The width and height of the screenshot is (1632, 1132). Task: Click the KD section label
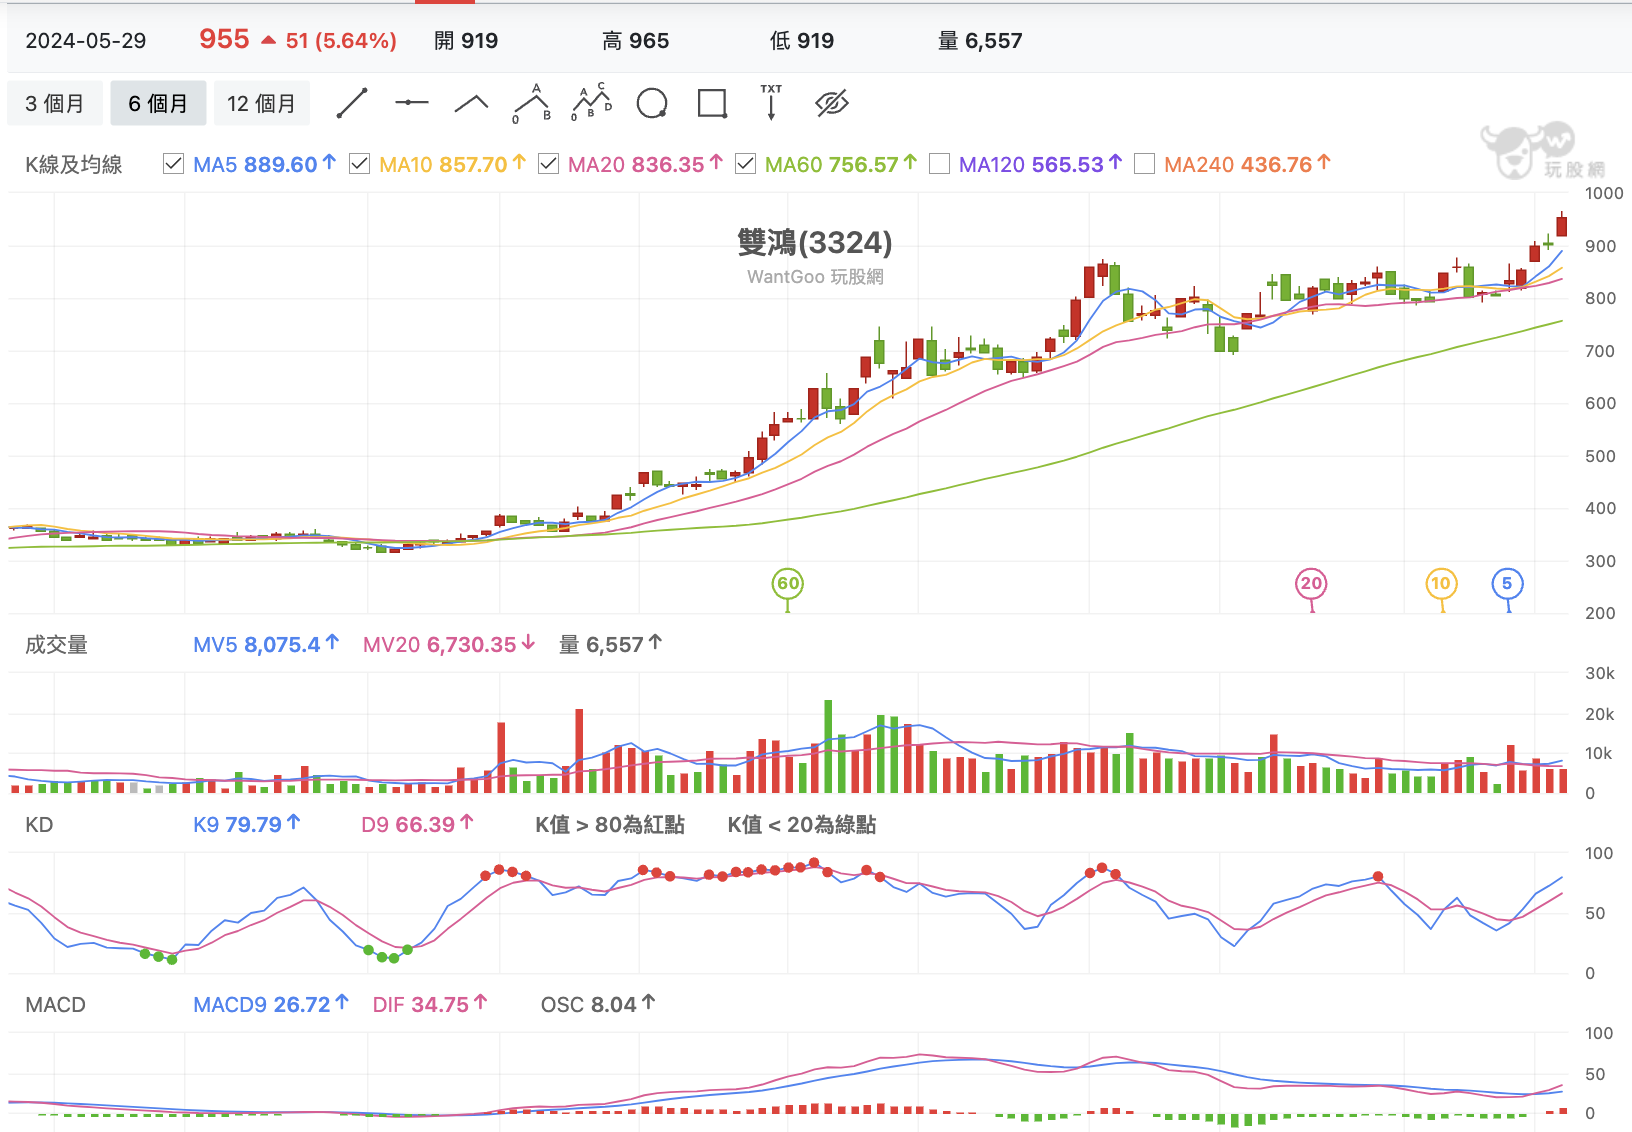(39, 825)
